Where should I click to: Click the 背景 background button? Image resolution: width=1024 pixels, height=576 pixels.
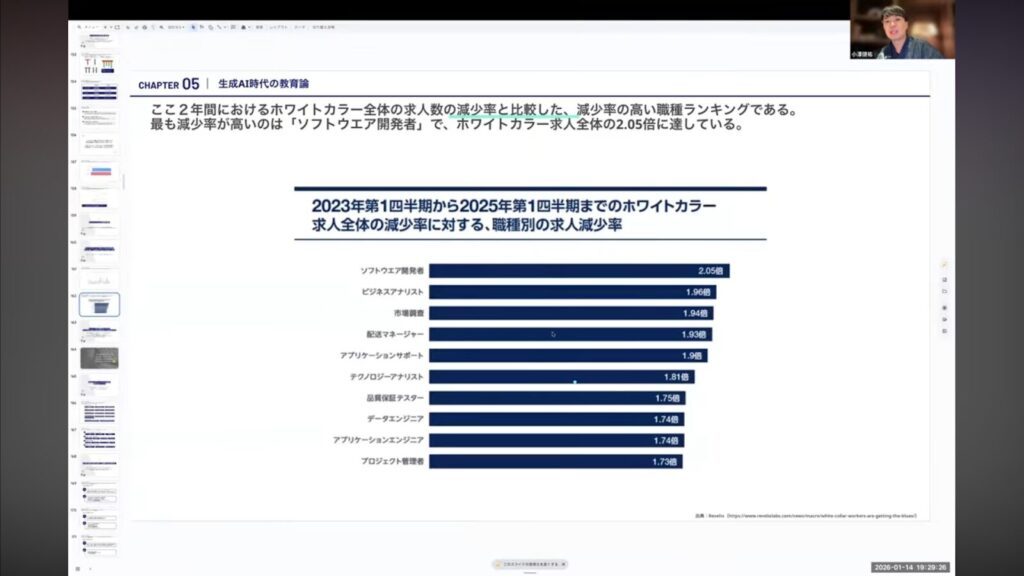tap(259, 27)
